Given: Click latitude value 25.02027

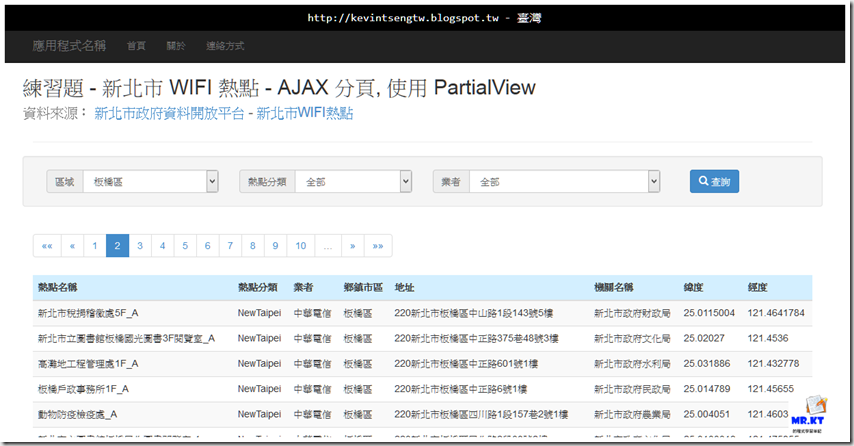Looking at the screenshot, I should pyautogui.click(x=704, y=338).
